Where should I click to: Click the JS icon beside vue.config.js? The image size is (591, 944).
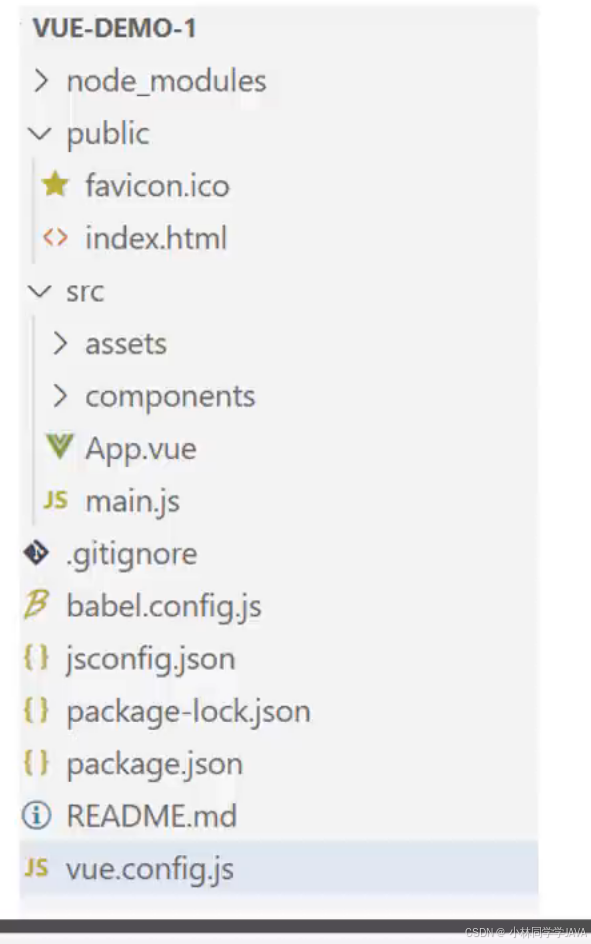(x=36, y=868)
